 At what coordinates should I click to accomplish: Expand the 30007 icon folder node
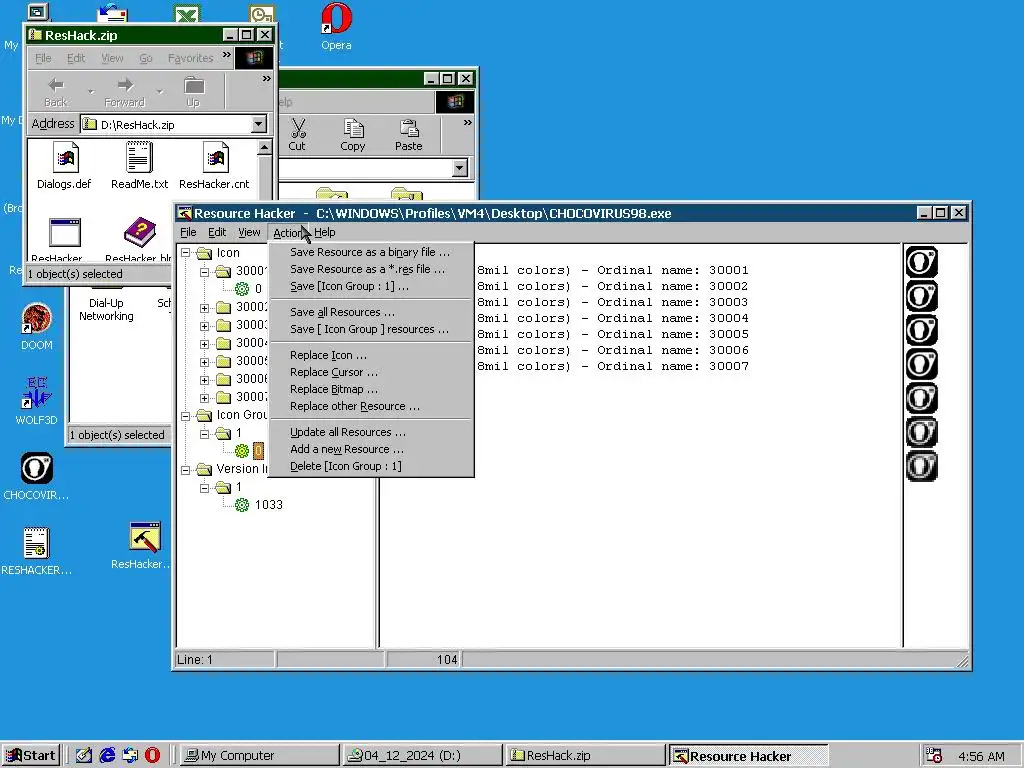[x=204, y=397]
